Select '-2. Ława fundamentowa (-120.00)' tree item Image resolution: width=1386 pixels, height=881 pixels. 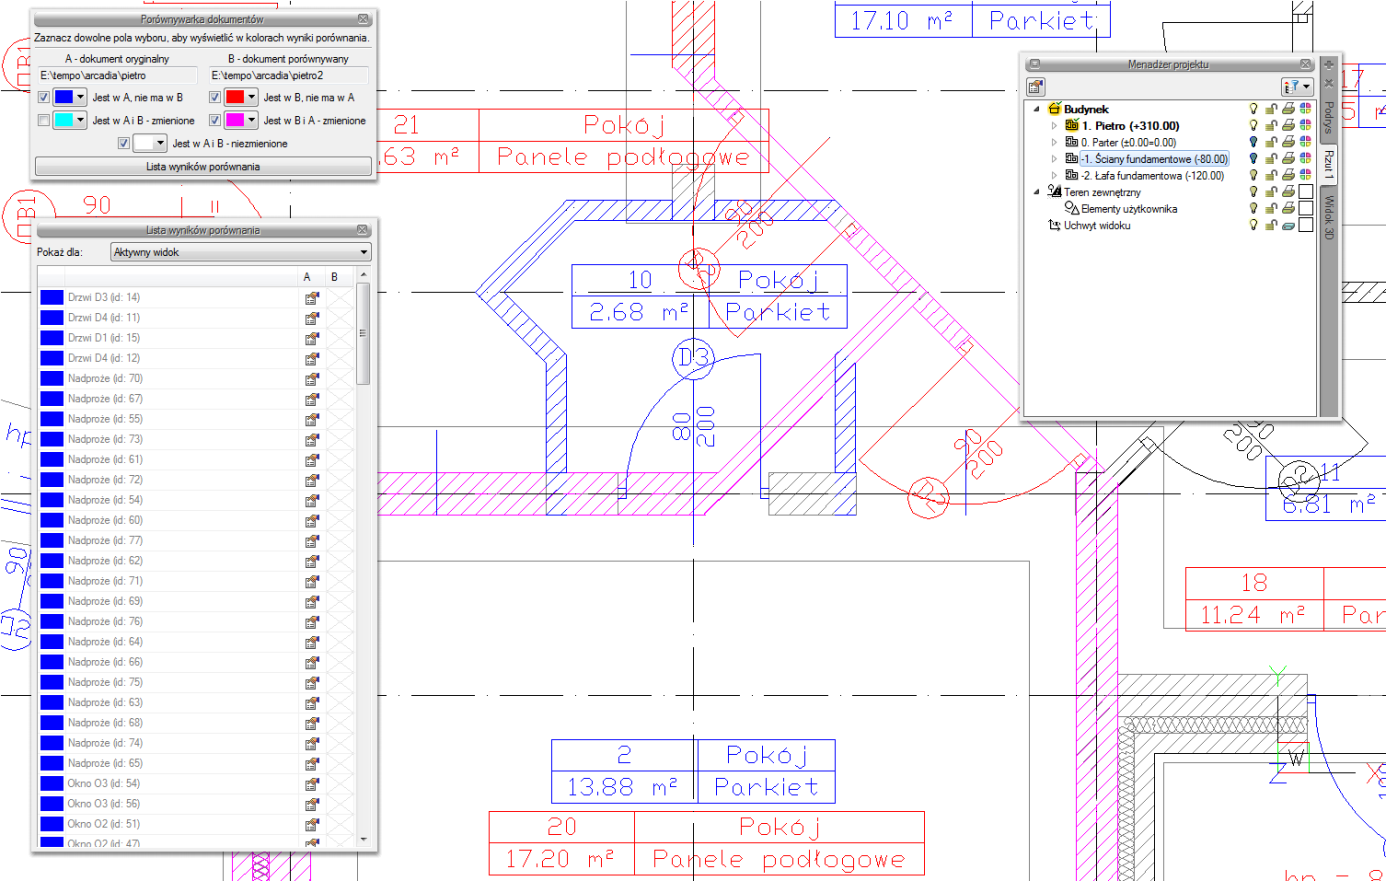coord(1152,175)
